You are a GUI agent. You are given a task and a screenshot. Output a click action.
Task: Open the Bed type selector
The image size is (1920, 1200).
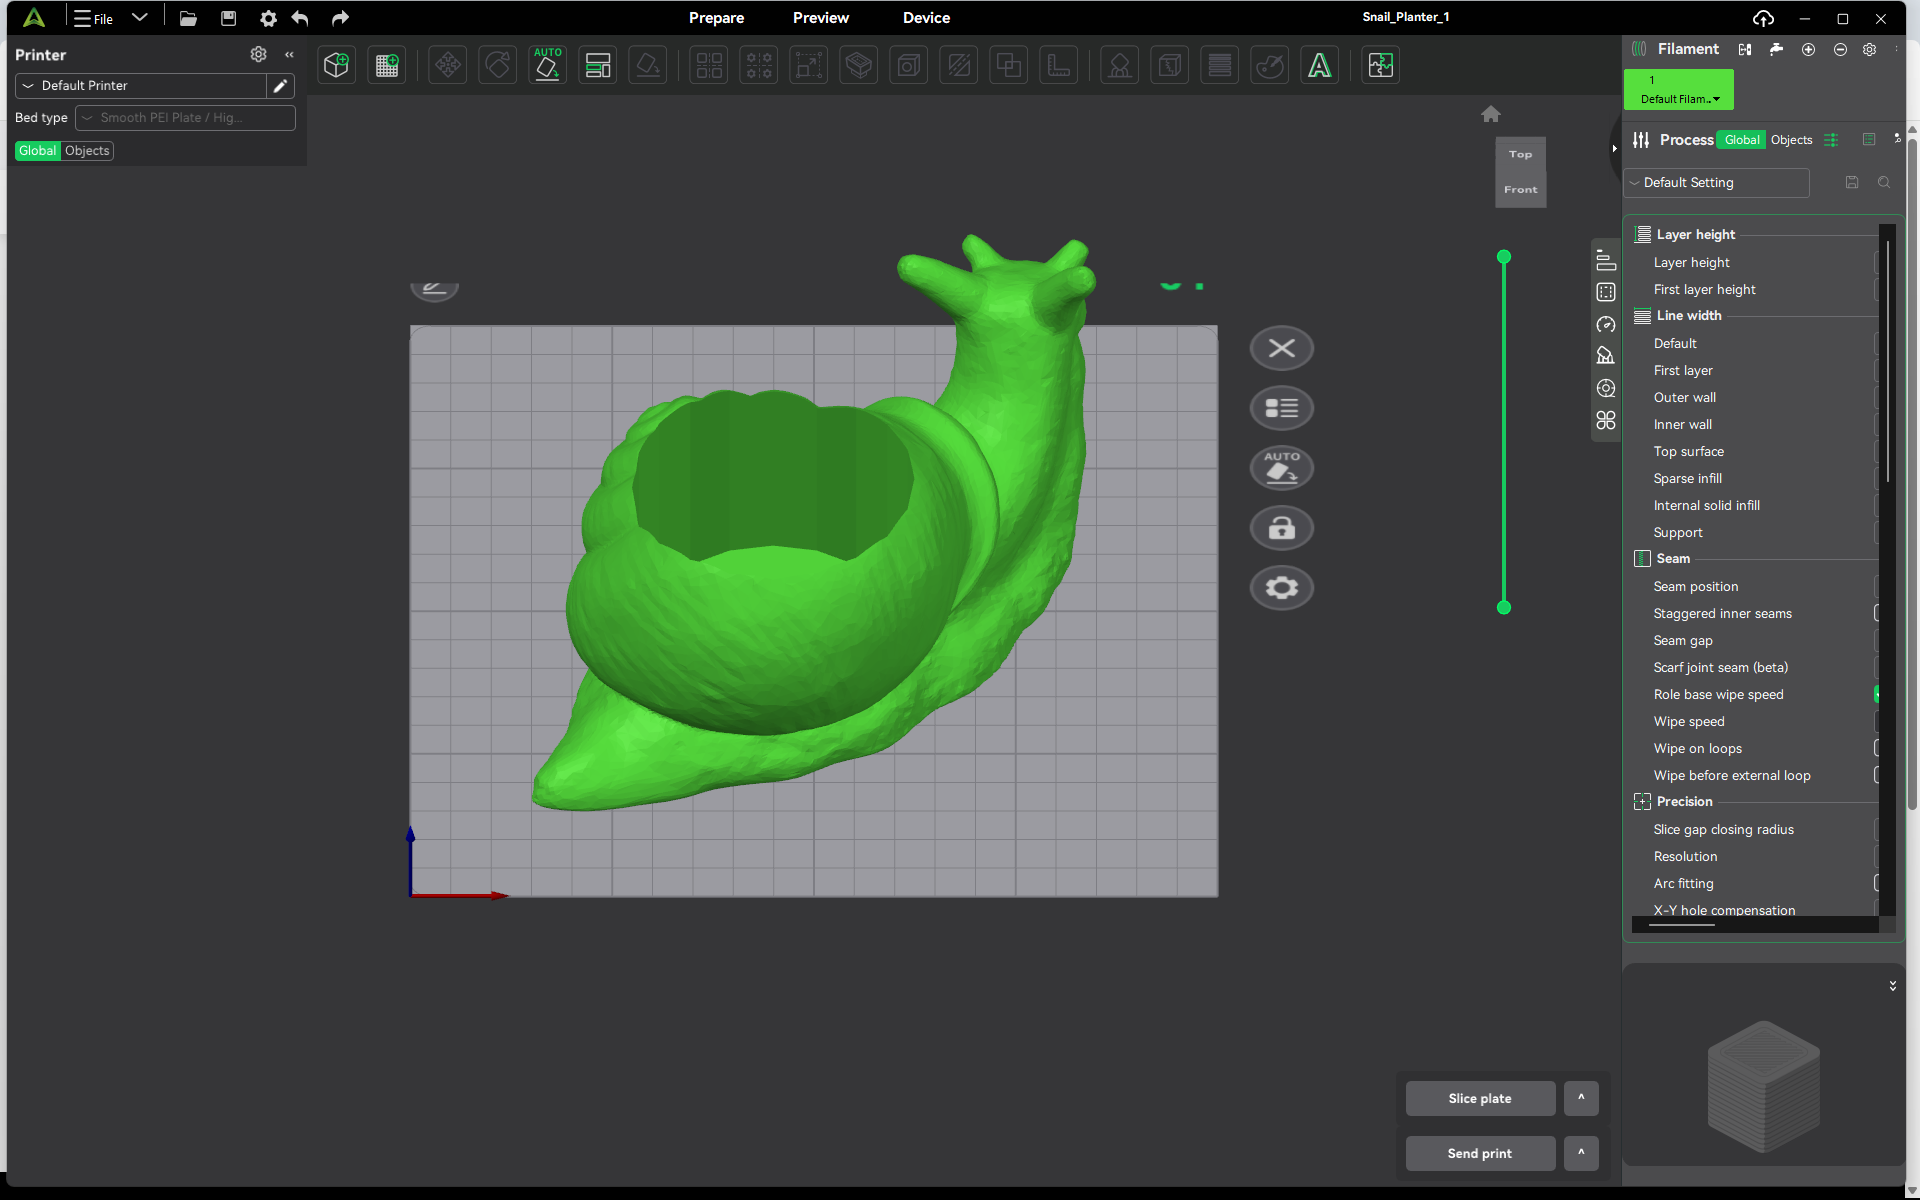coord(184,117)
